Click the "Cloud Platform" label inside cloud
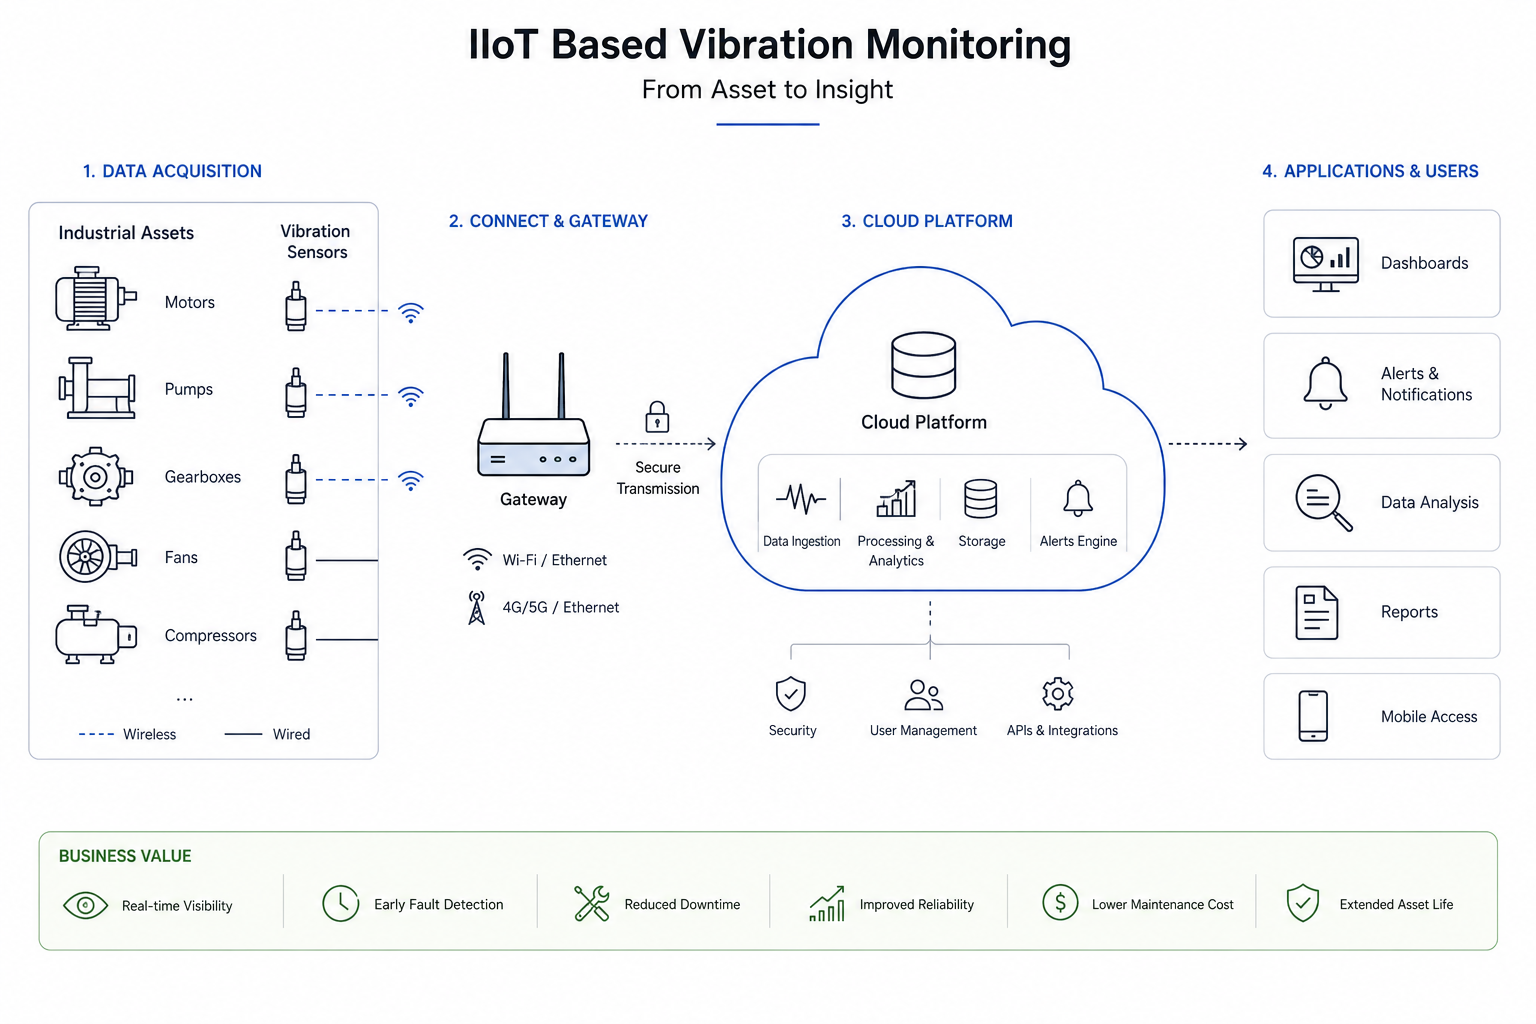The width and height of the screenshot is (1536, 1024). pos(924,422)
